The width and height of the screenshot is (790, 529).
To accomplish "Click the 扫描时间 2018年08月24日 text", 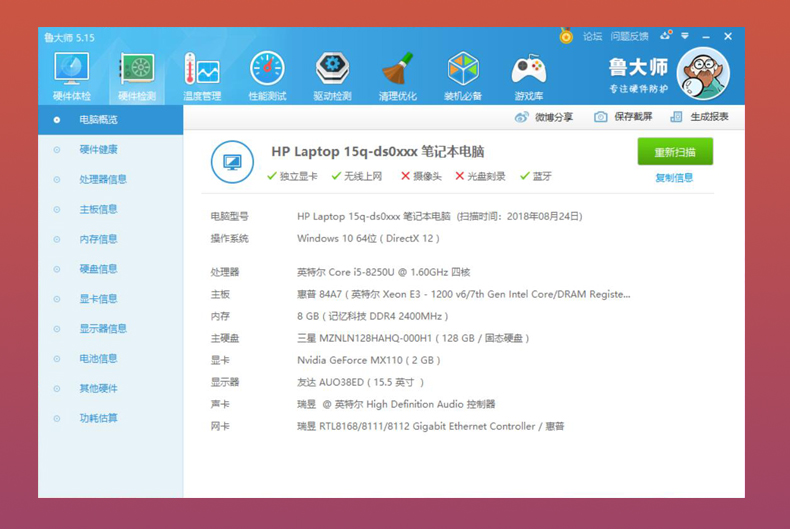I will coord(519,217).
